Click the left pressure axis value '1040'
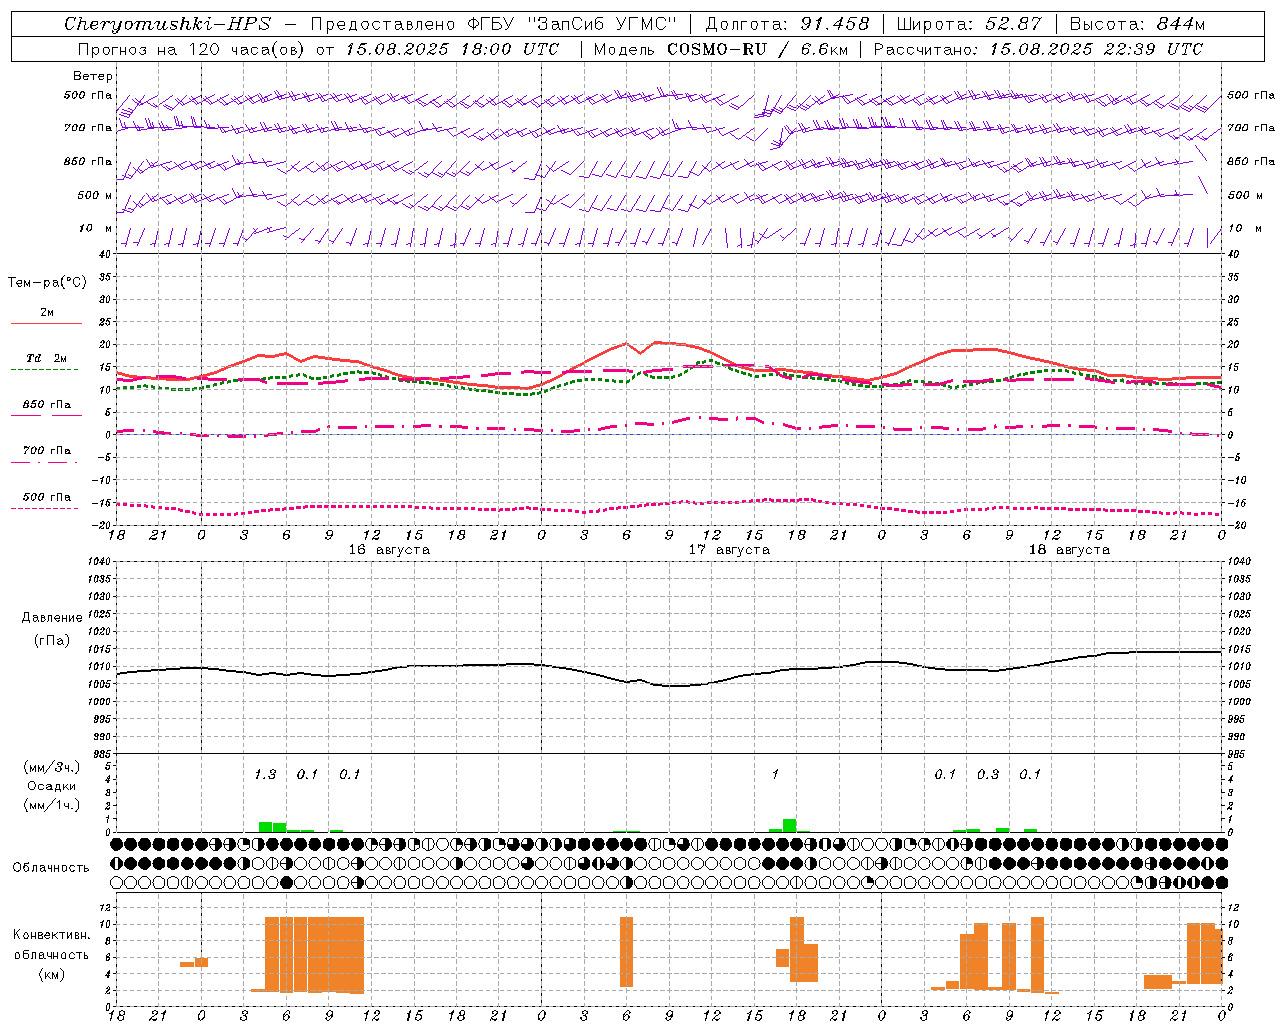 (x=99, y=561)
